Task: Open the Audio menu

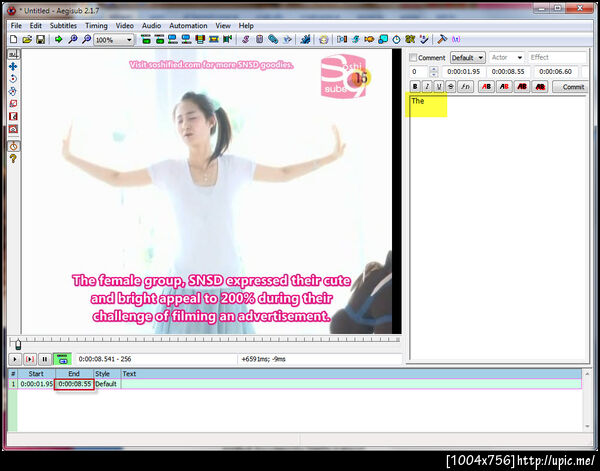Action: point(152,26)
